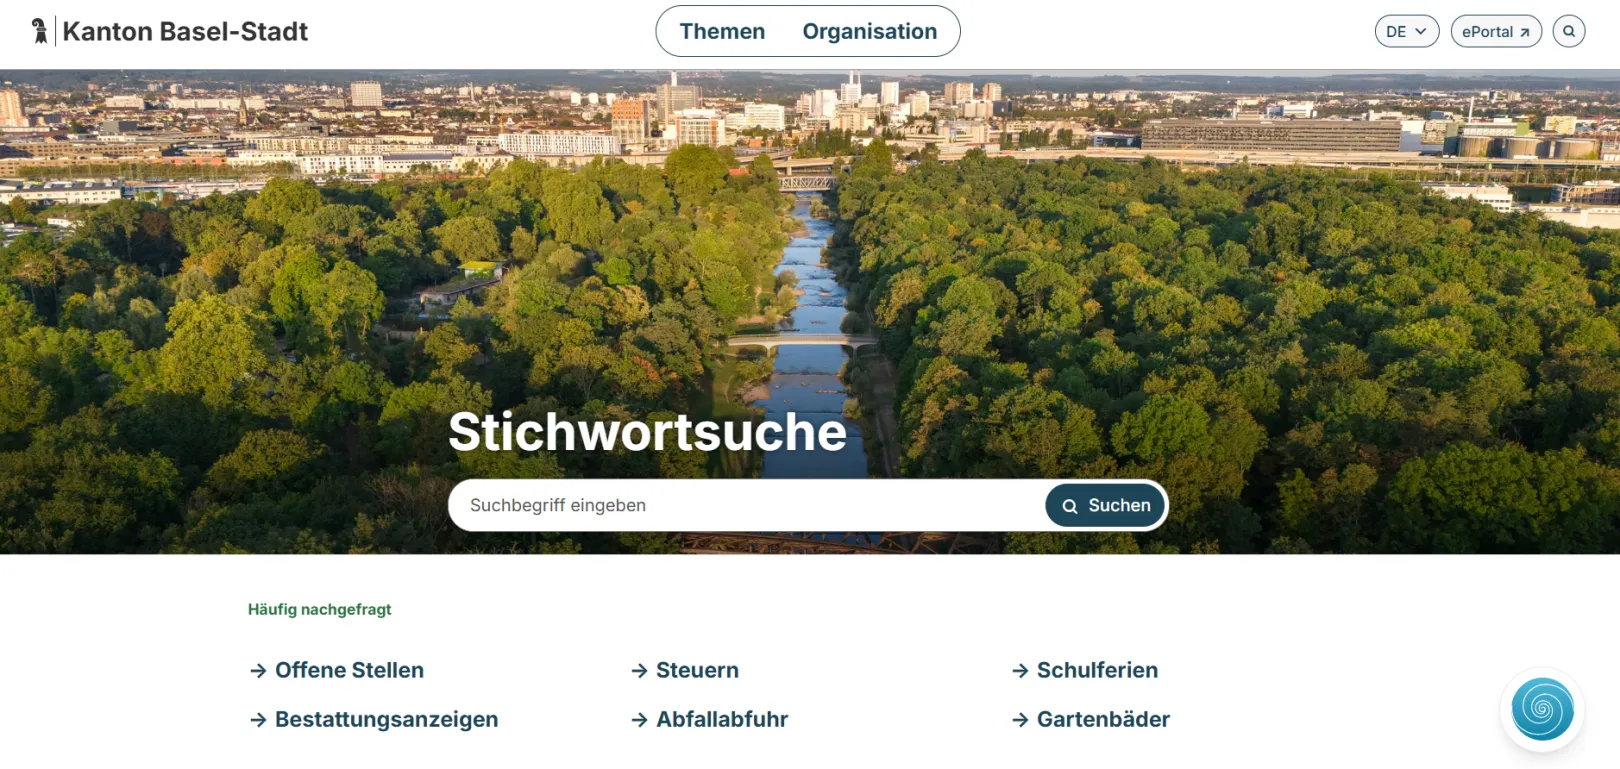Open the Gartenbäder link

(1091, 719)
